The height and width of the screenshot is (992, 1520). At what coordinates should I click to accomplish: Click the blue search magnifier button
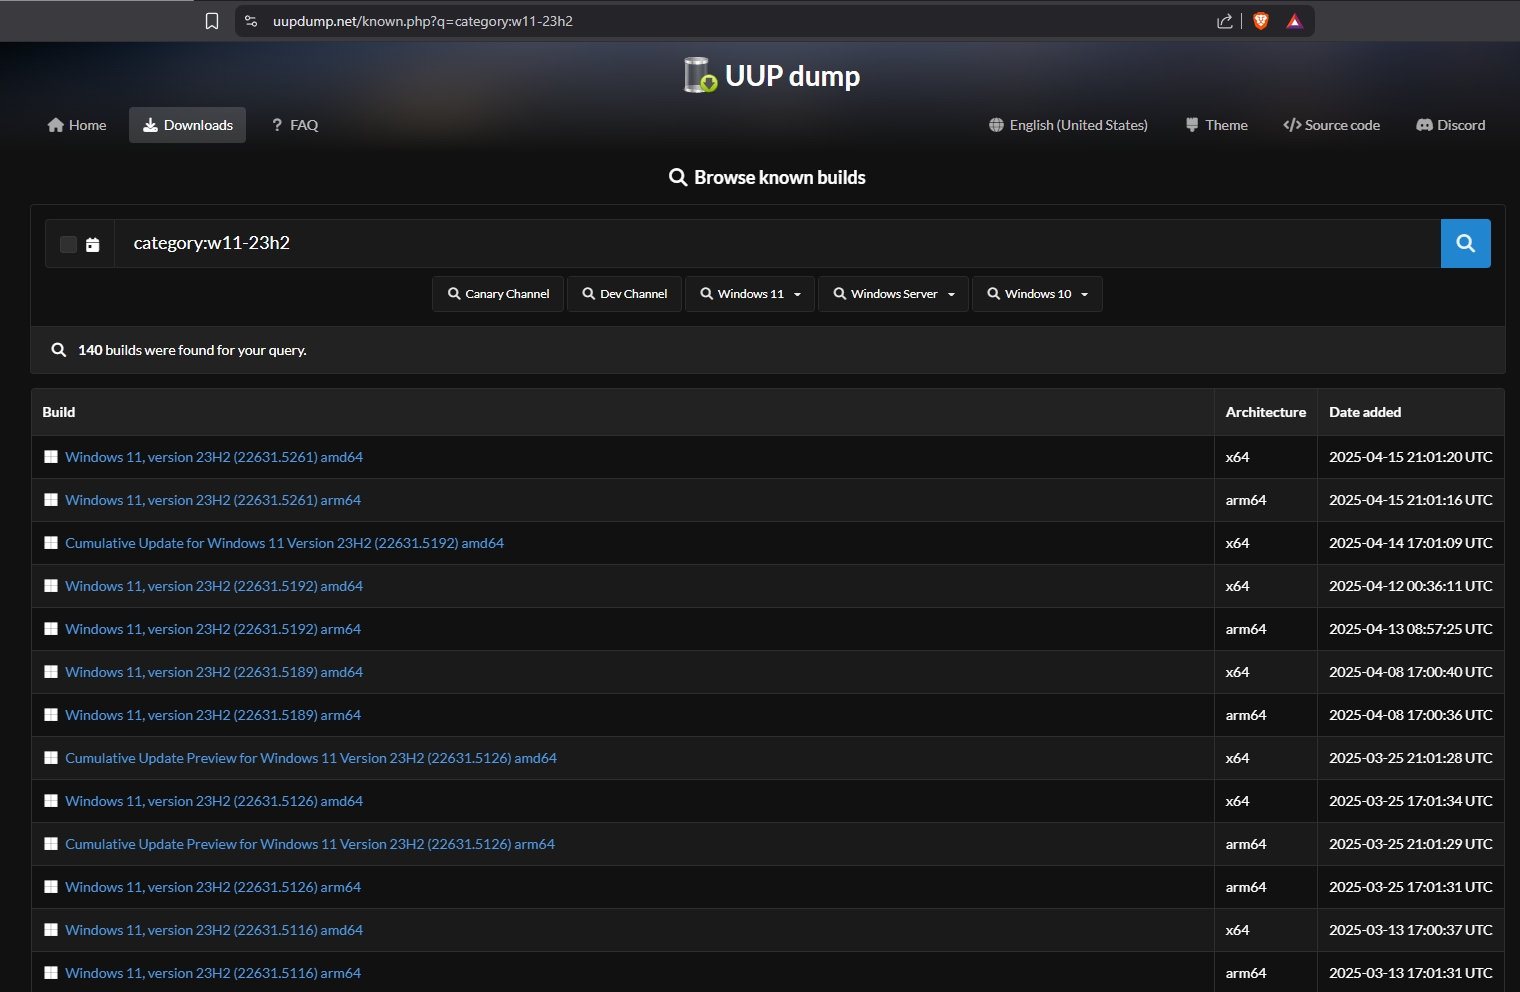(x=1465, y=243)
